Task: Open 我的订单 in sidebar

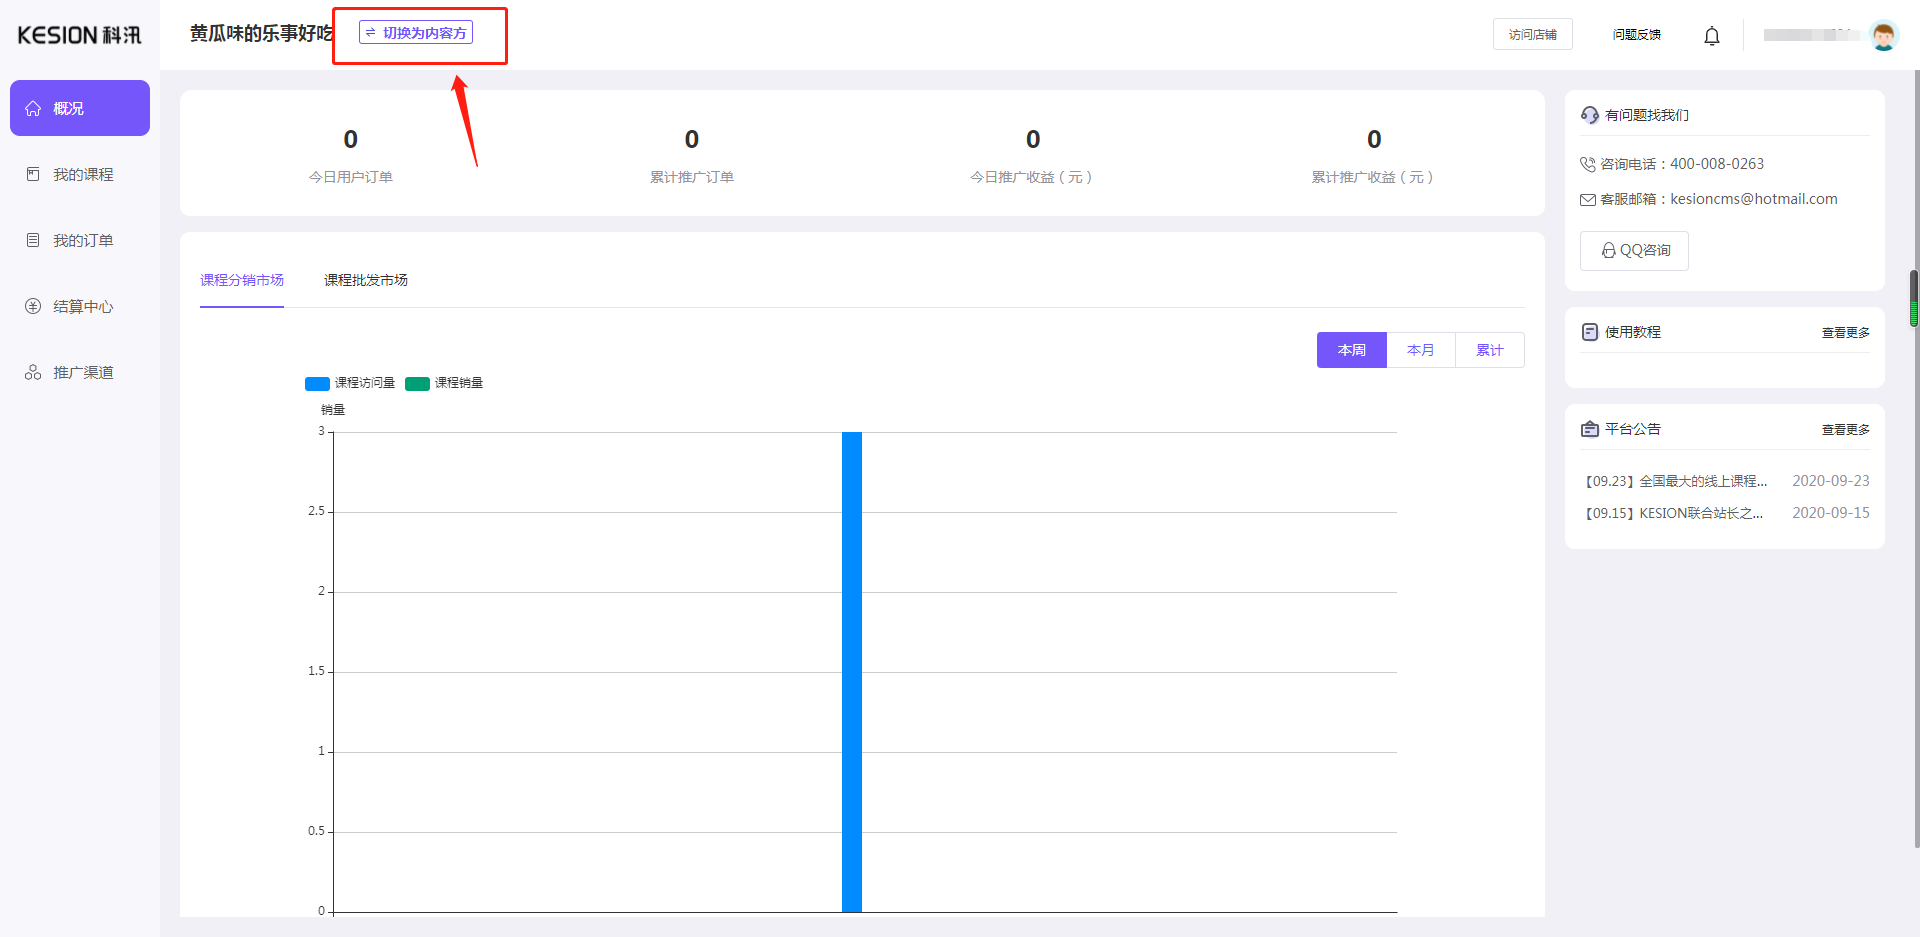Action: coord(82,241)
